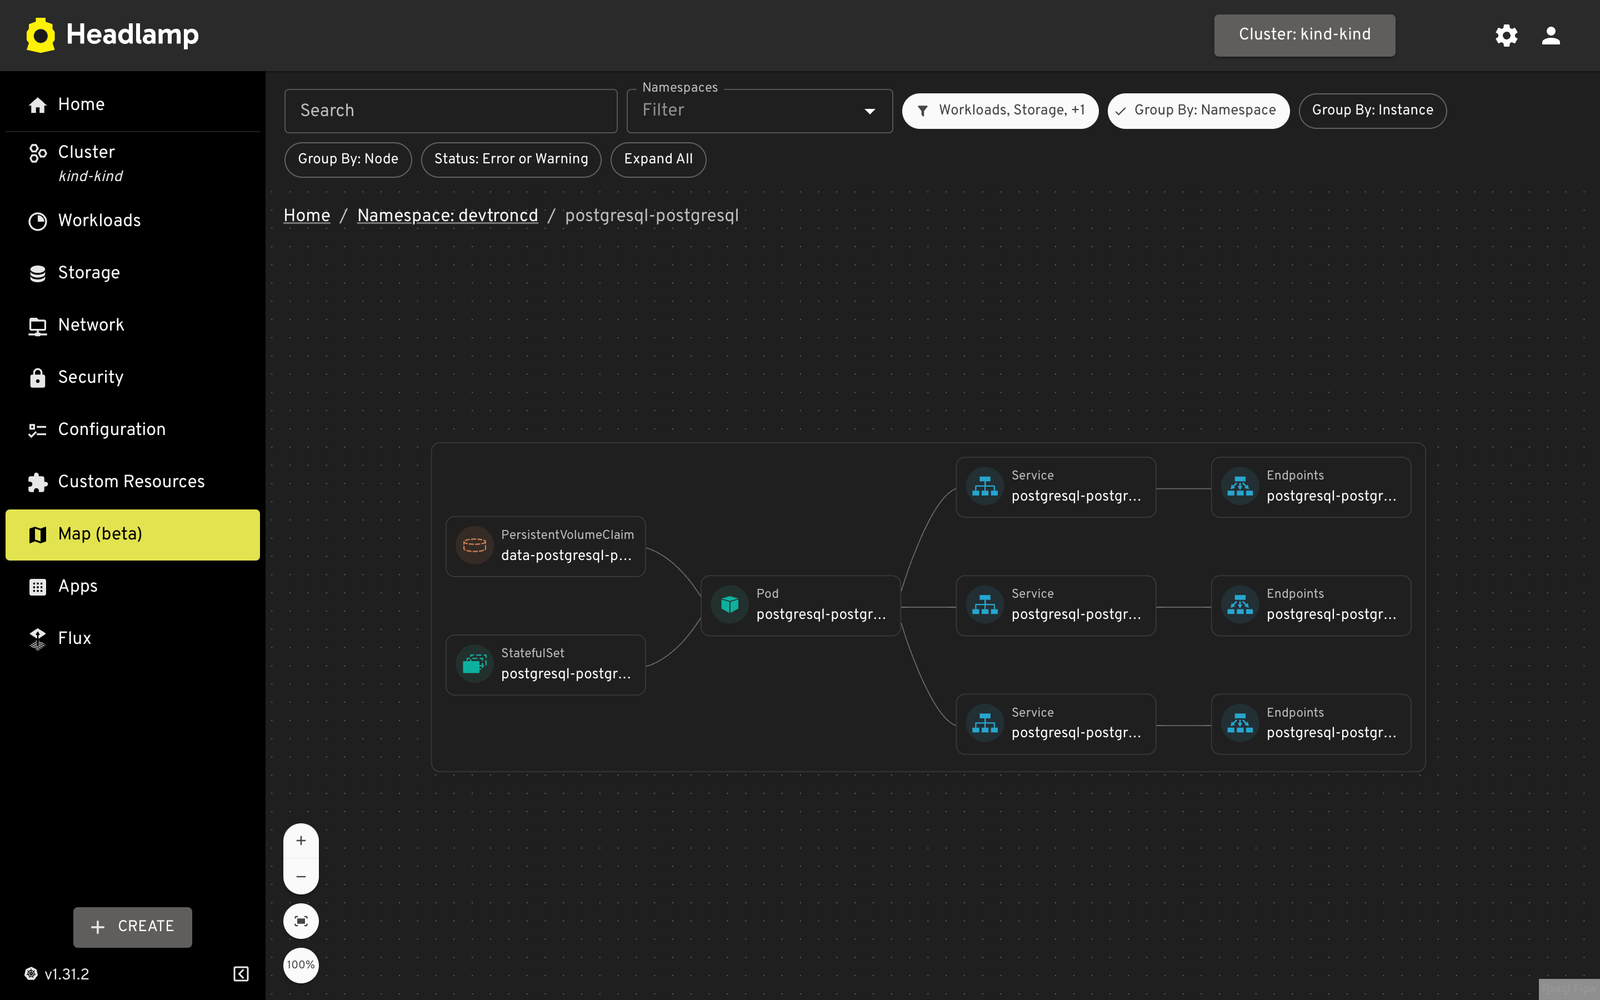Click the fit-to-view map icon

301,921
